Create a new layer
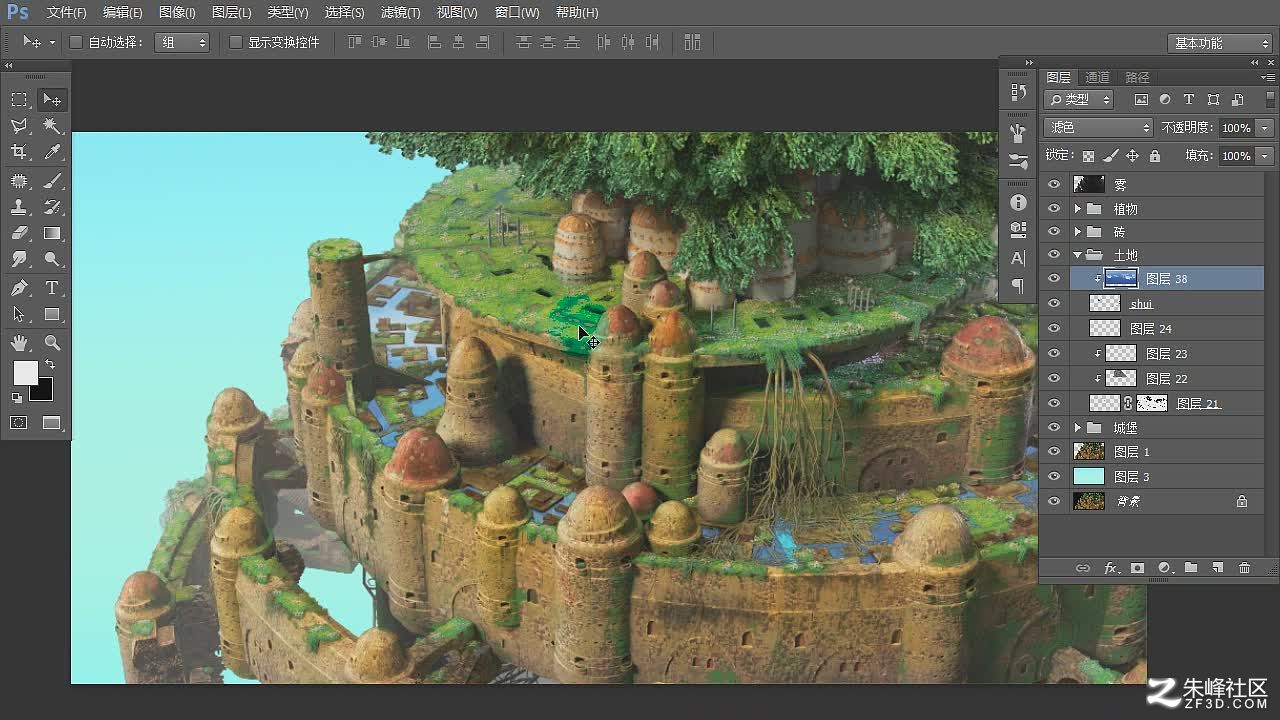 tap(1217, 568)
